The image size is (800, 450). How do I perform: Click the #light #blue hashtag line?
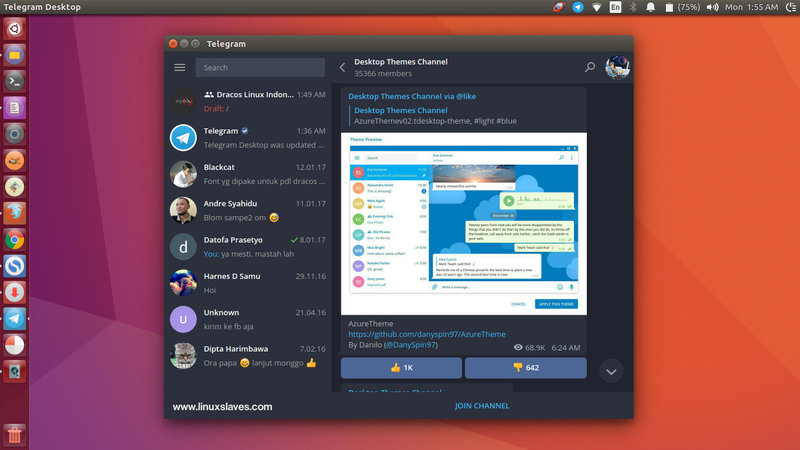pos(435,121)
